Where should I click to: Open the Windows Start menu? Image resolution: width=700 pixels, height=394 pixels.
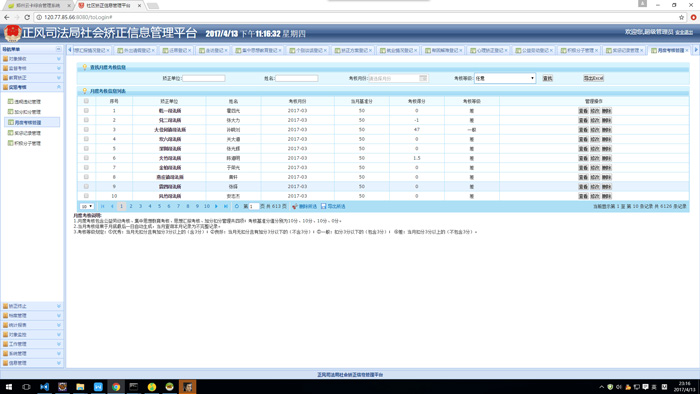pyautogui.click(x=8, y=387)
